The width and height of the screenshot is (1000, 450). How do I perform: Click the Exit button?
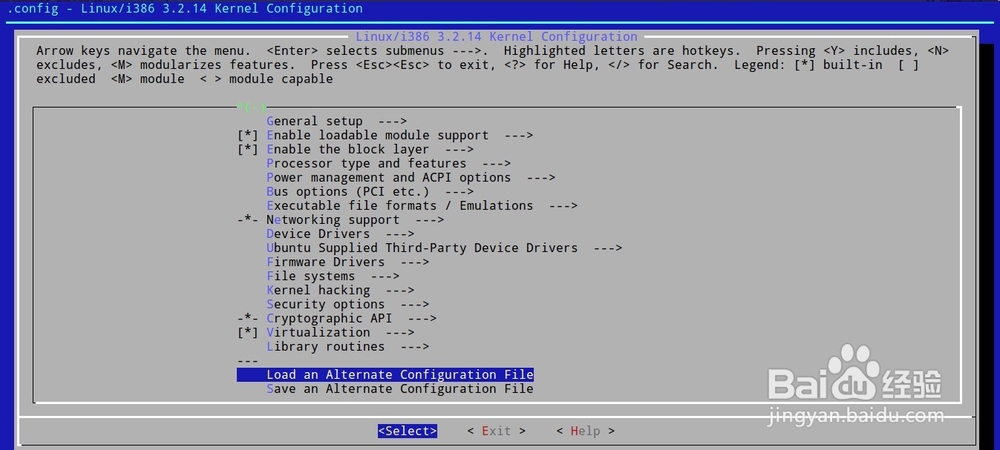496,431
